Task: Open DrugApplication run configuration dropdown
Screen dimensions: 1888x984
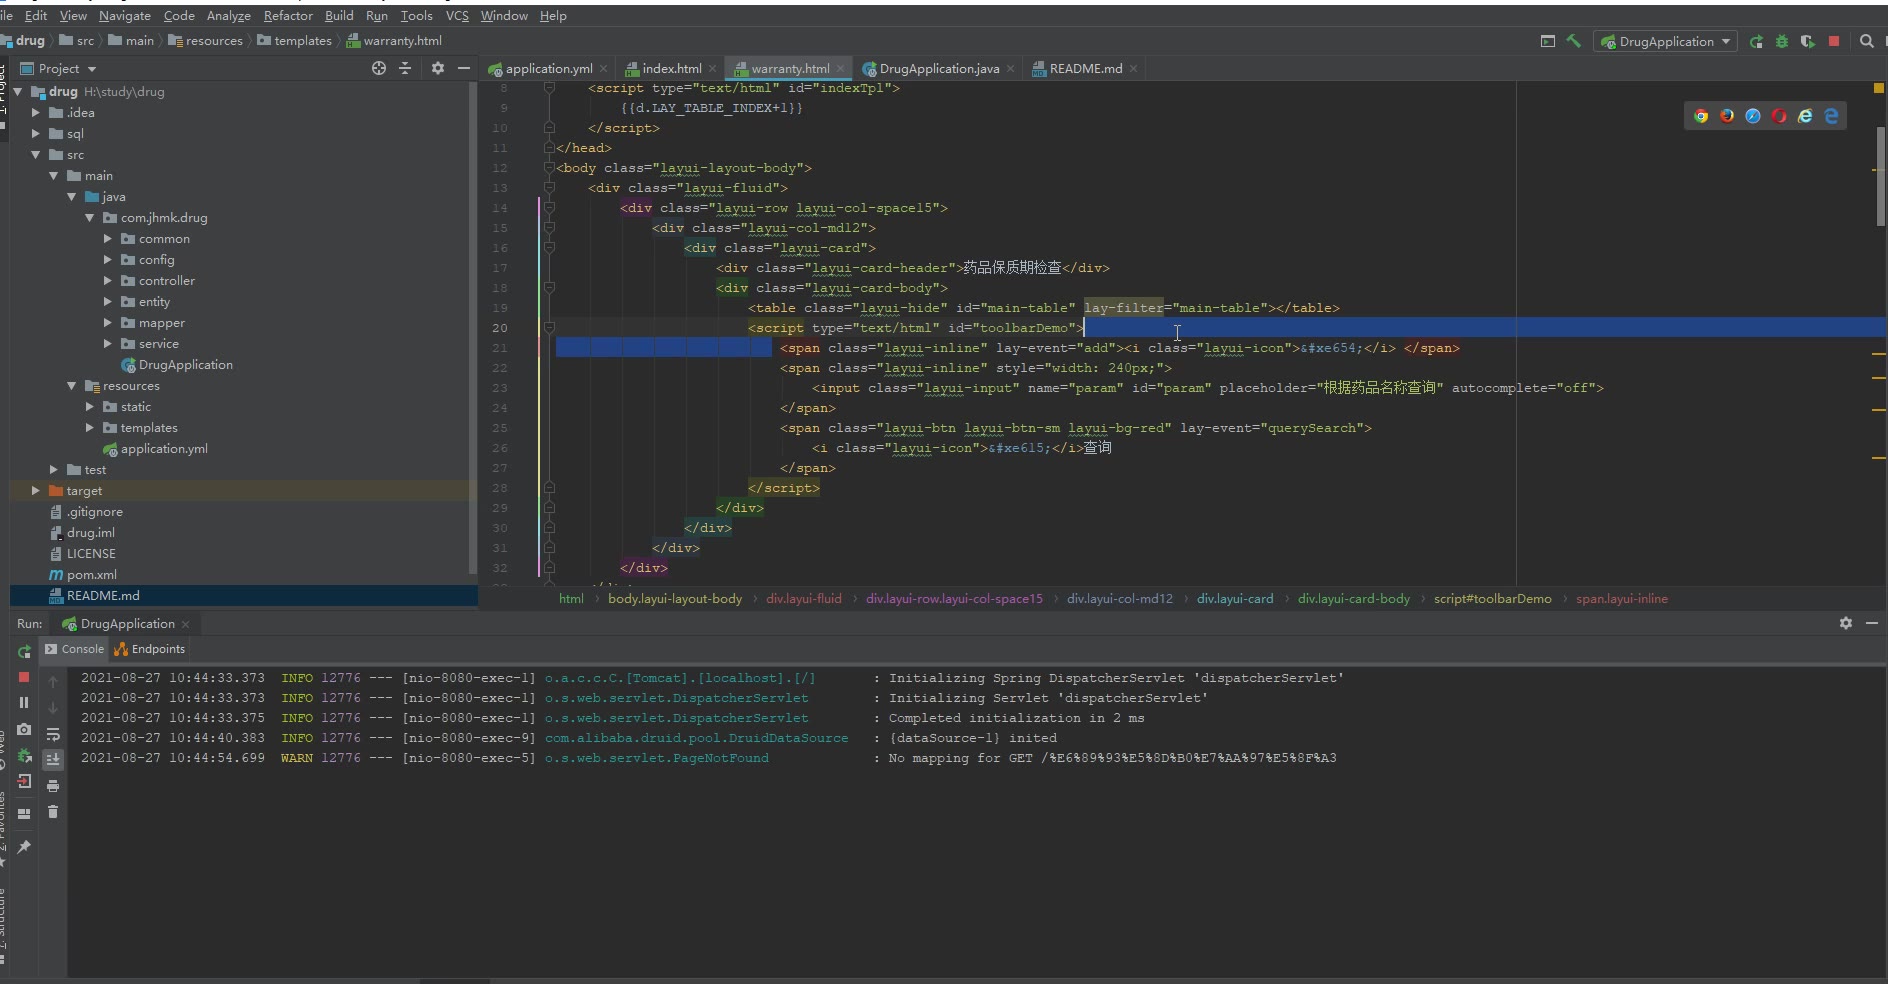Action: (x=1663, y=41)
